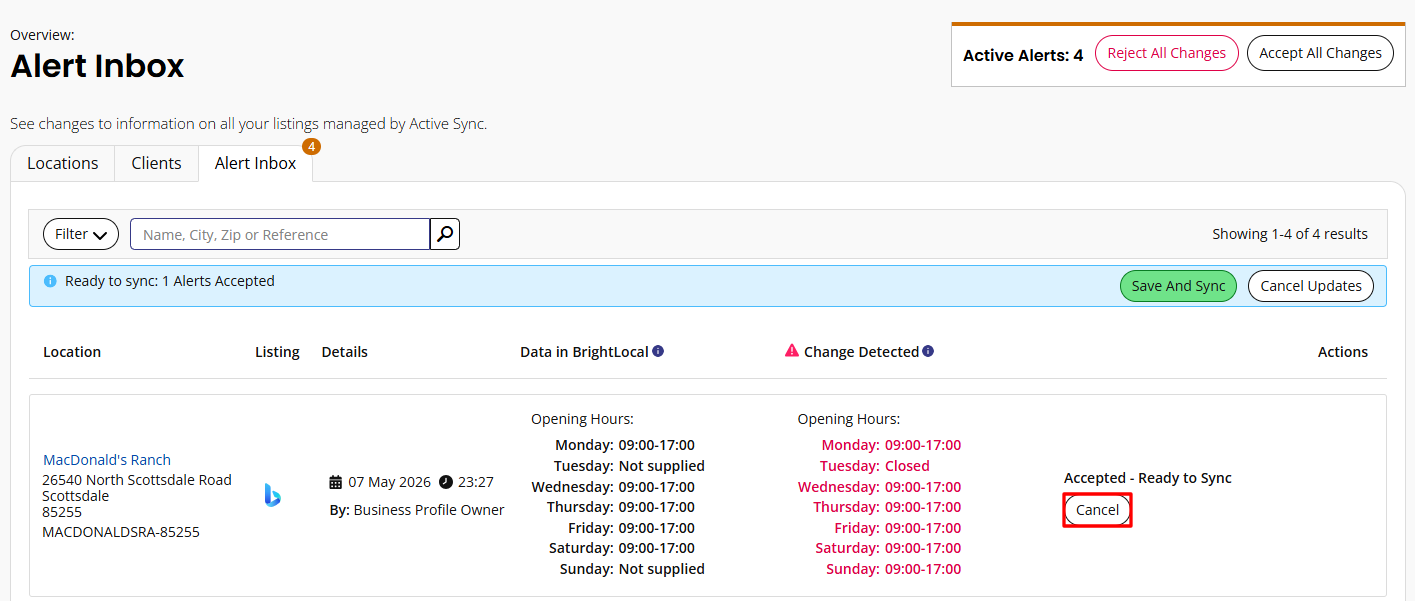Click reference 'MACDONALDSRA-85255' text
The width and height of the screenshot is (1415, 601).
pyautogui.click(x=121, y=532)
